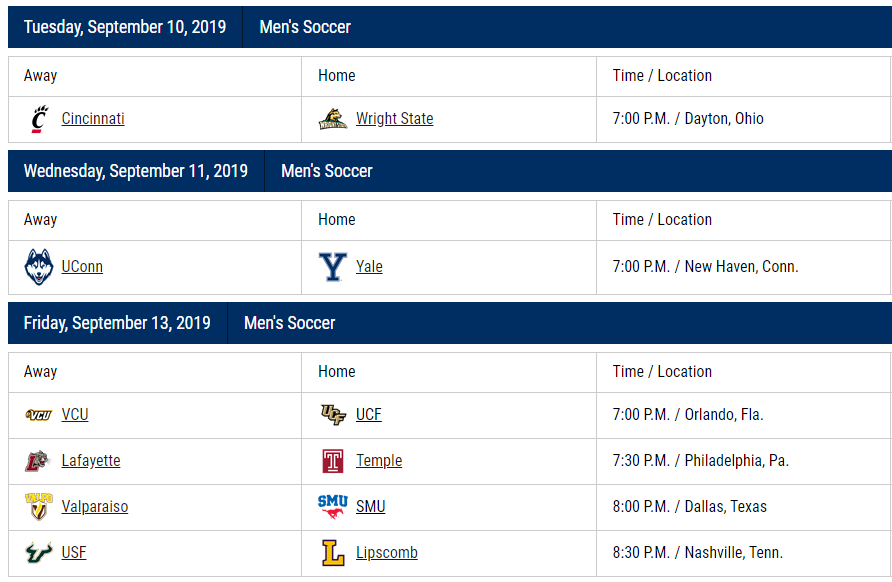This screenshot has width=892, height=582.
Task: Select the Temple link
Action: coord(379,461)
